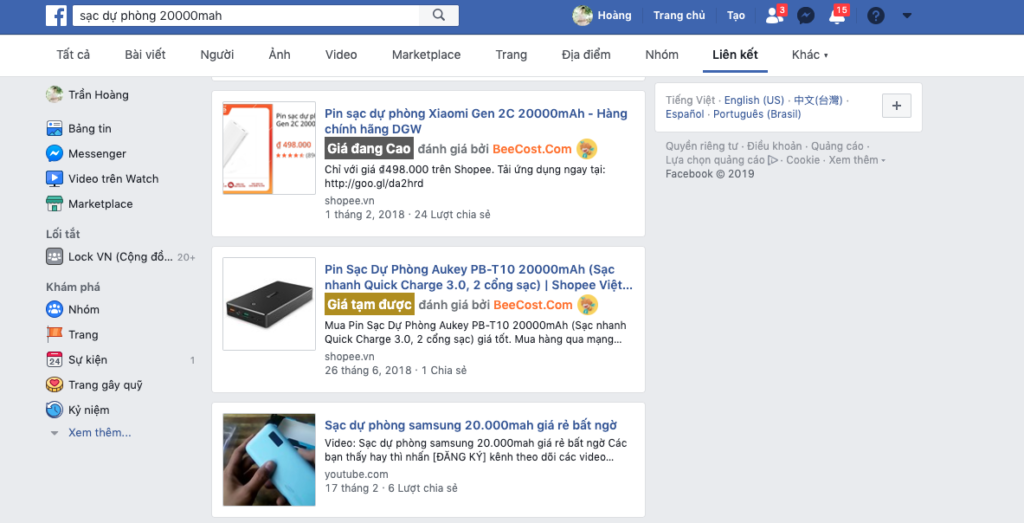This screenshot has width=1024, height=523.
Task: Click BeeCost.Com in Aukey result
Action: [533, 305]
